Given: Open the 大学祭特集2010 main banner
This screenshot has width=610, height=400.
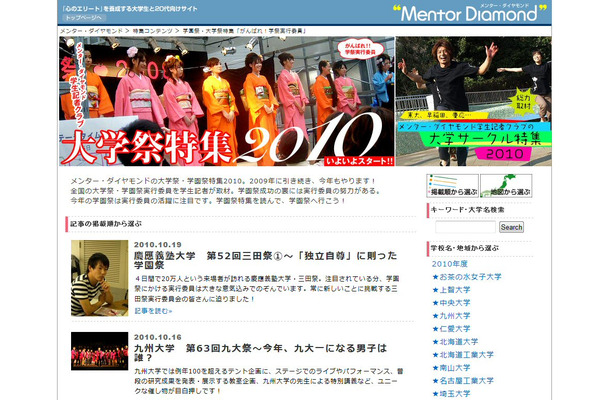Looking at the screenshot, I should coord(227,101).
